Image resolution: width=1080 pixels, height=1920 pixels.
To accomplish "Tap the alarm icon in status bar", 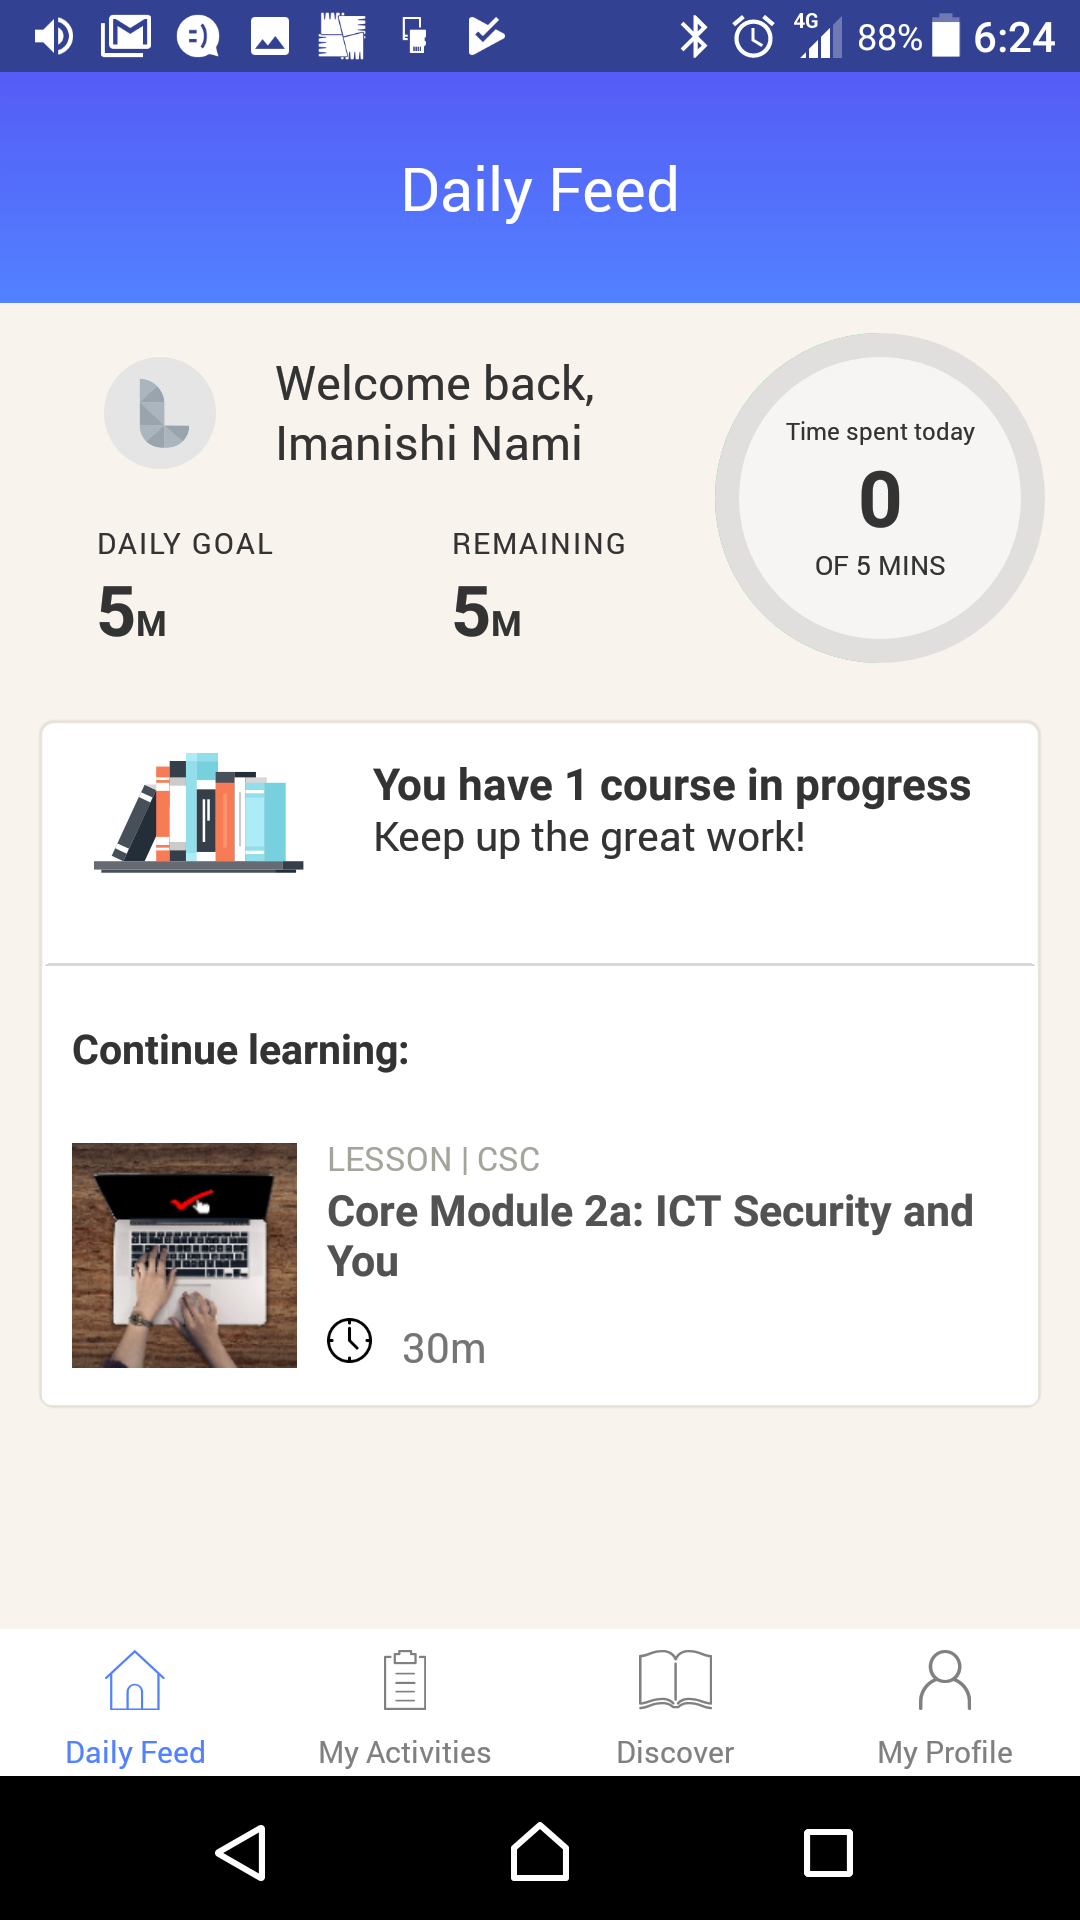I will [x=753, y=37].
